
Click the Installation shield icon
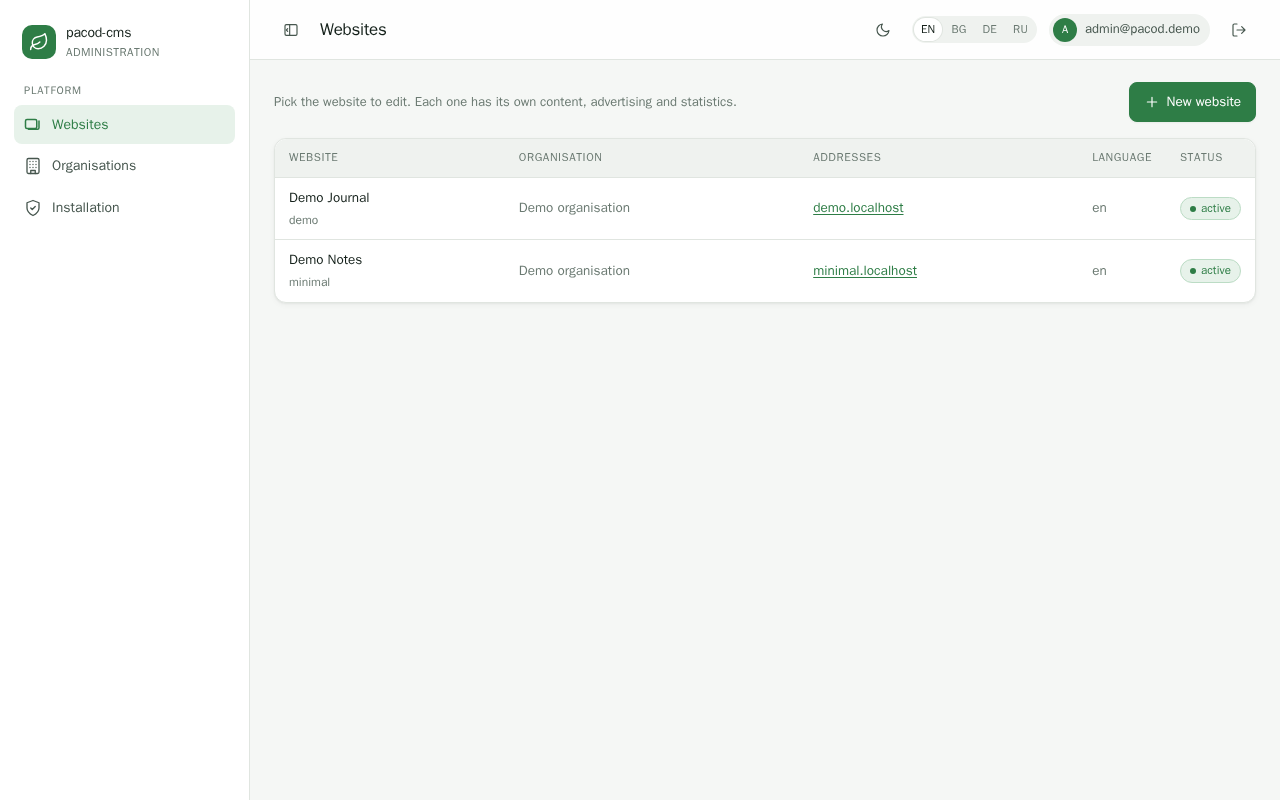tap(33, 208)
